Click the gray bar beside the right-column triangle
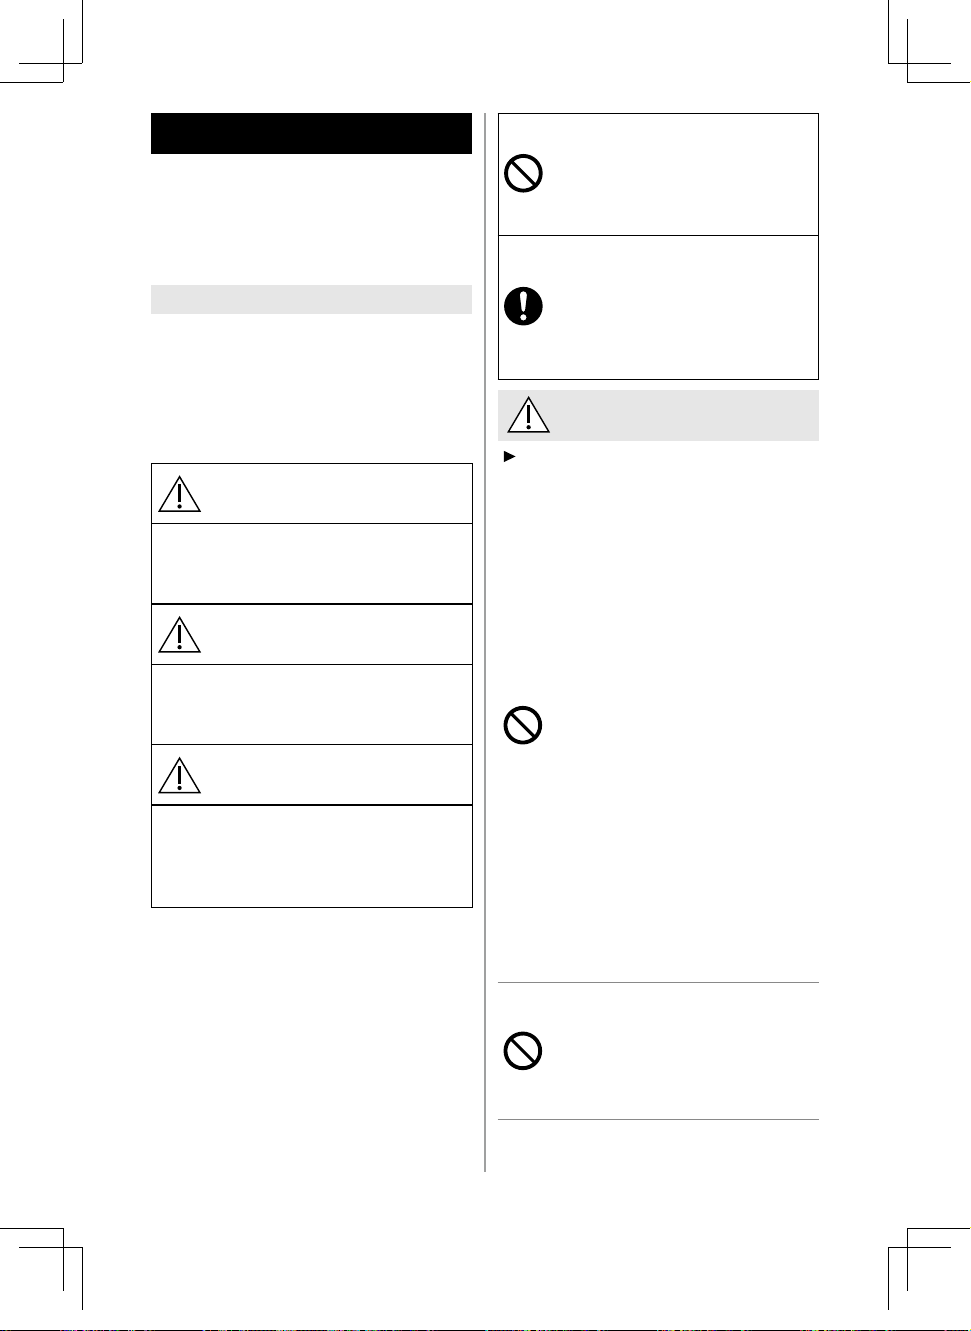Image resolution: width=971 pixels, height=1331 pixels. click(x=658, y=415)
